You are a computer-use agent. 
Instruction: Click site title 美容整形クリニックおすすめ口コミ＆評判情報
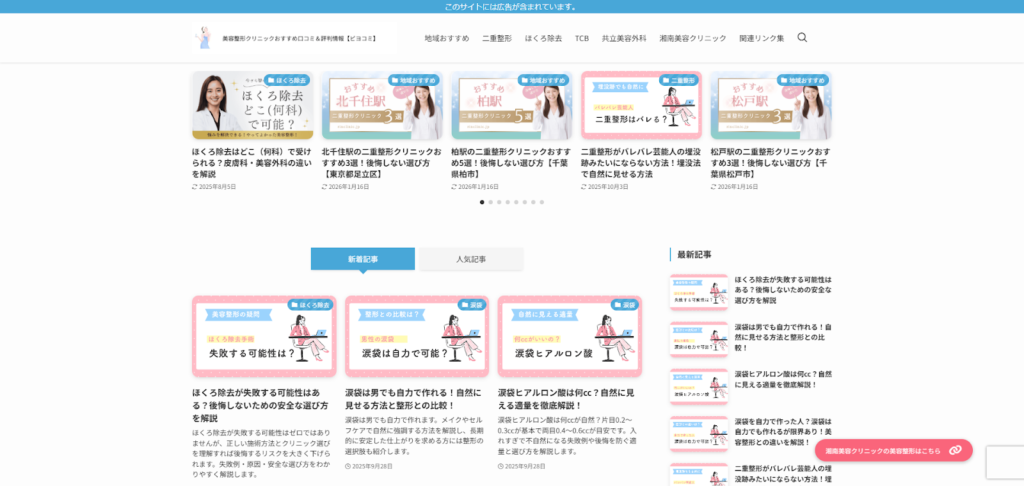(x=299, y=39)
